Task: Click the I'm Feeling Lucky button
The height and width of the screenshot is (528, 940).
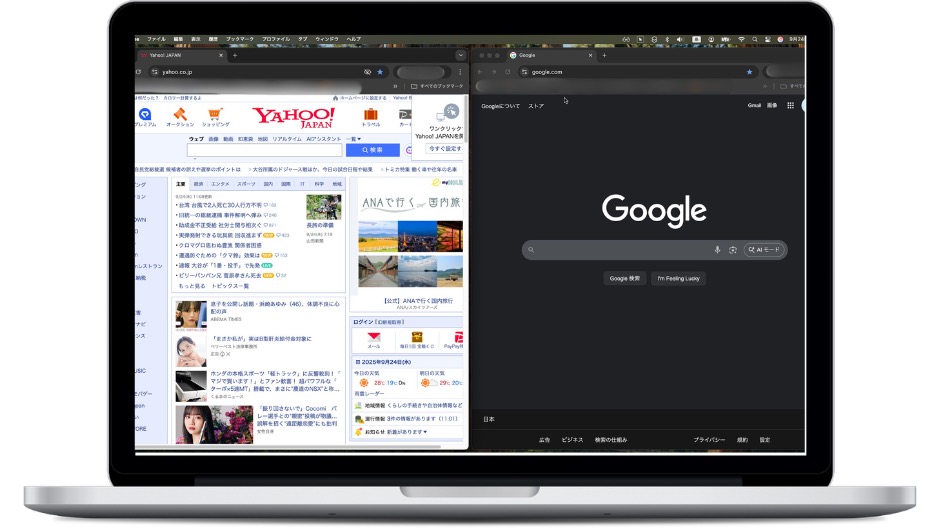Action: coord(679,278)
